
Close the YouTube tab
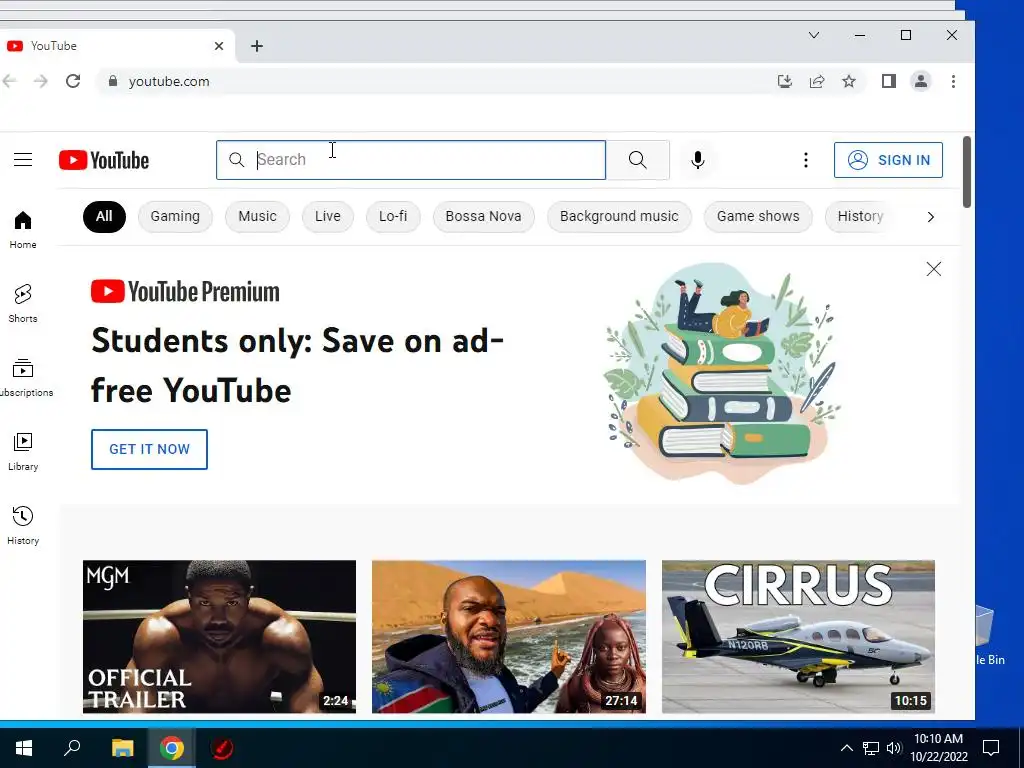tap(219, 46)
